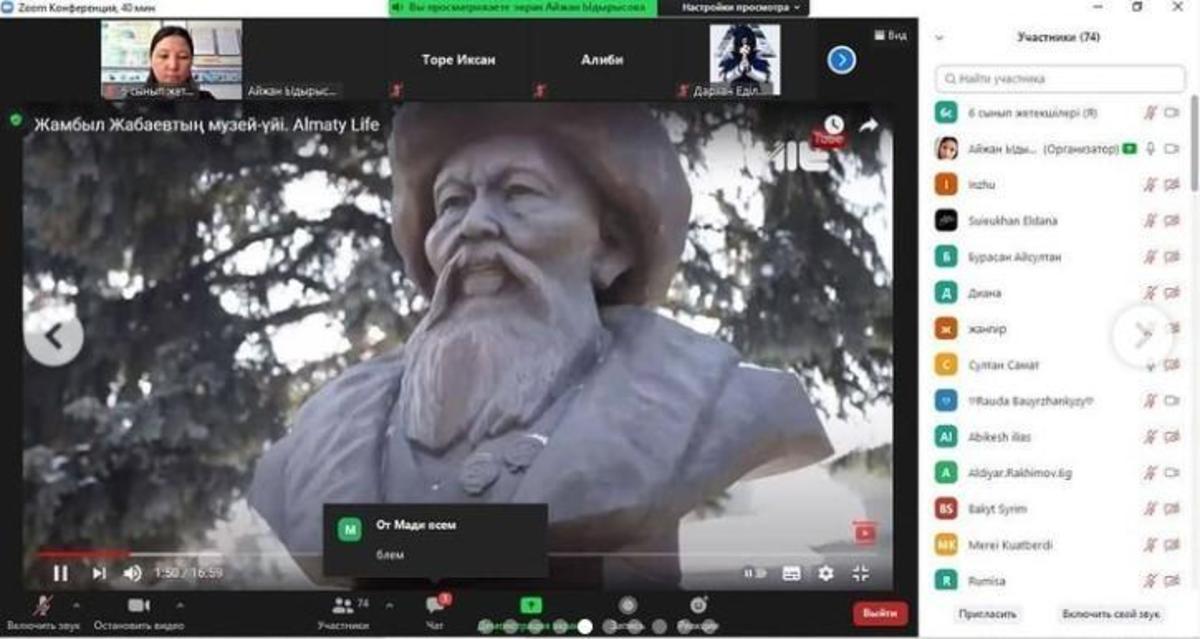
Task: Expand audio options arrow next to microphone
Action: tap(77, 604)
